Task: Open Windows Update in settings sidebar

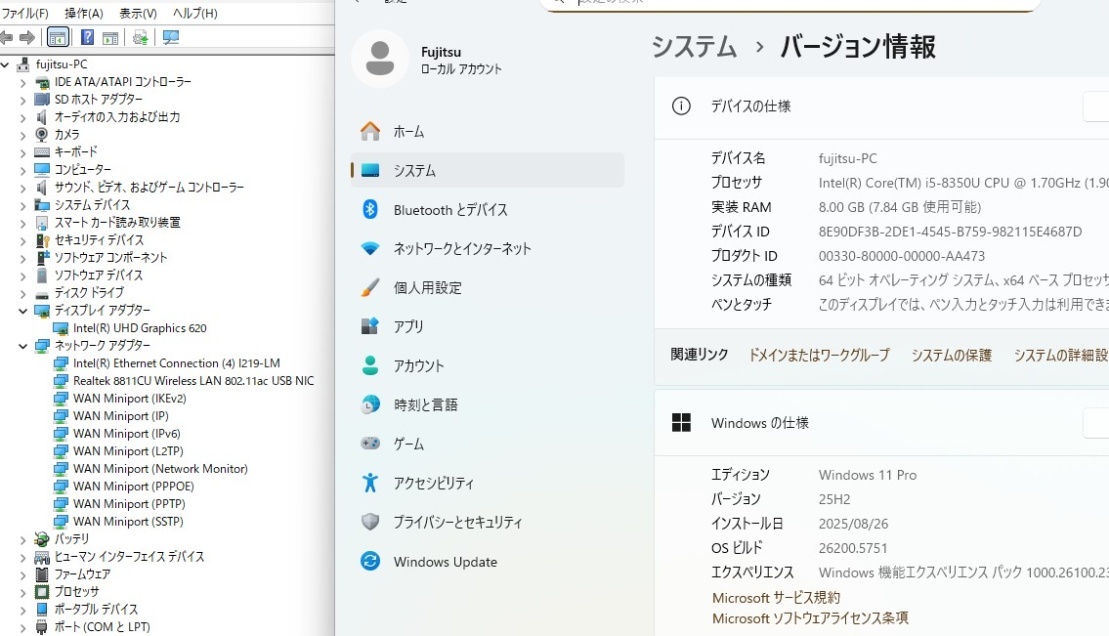Action: tap(445, 562)
